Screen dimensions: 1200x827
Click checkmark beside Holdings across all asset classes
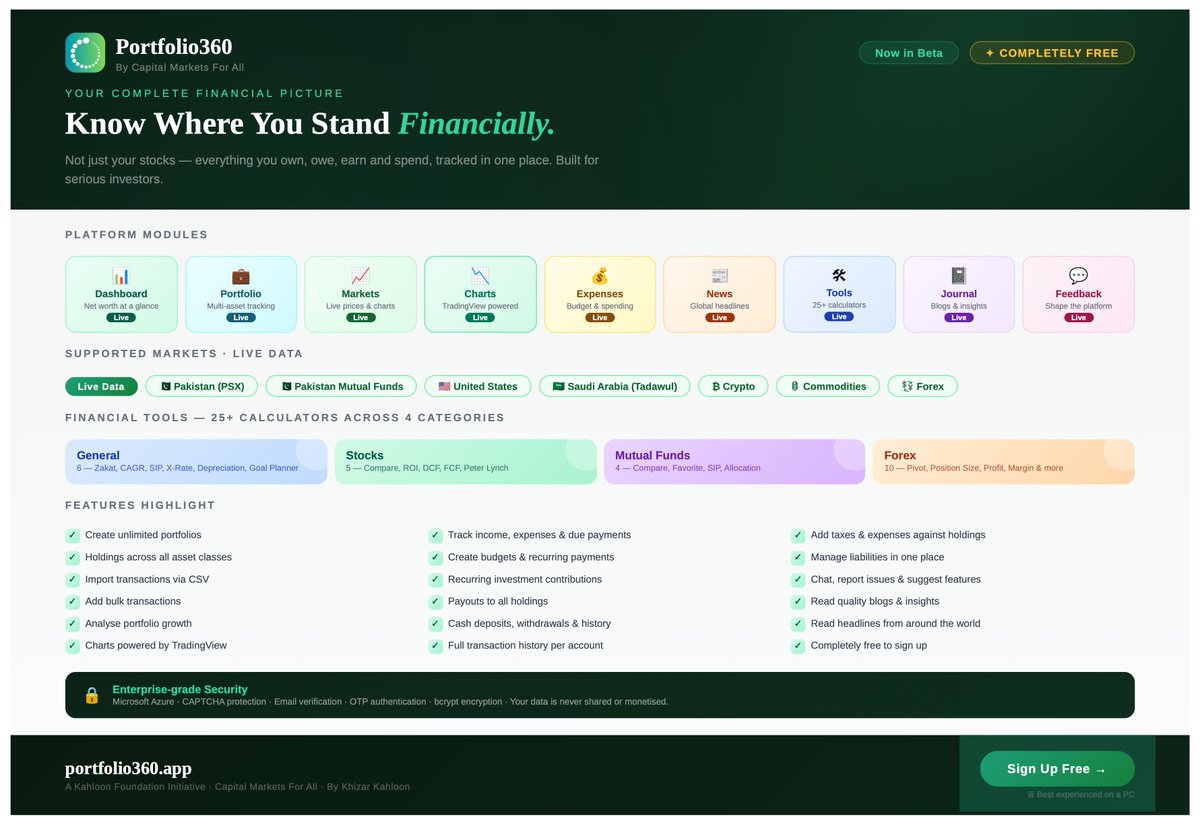72,557
